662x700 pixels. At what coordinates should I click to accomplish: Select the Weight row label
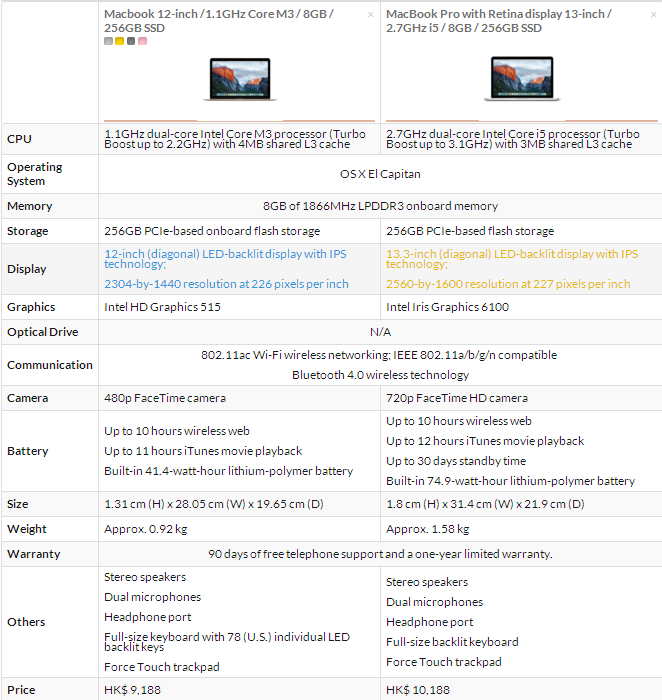click(x=27, y=529)
